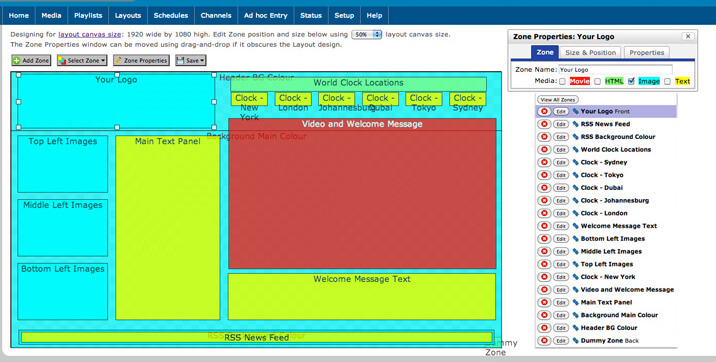716x362 pixels.
Task: Open the 50% canvas size dropdown
Action: click(x=367, y=34)
